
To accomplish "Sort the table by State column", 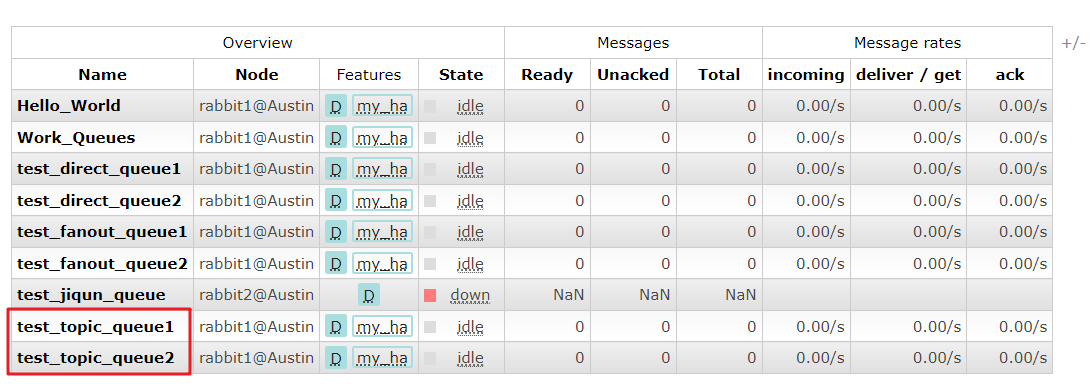I will coord(461,75).
